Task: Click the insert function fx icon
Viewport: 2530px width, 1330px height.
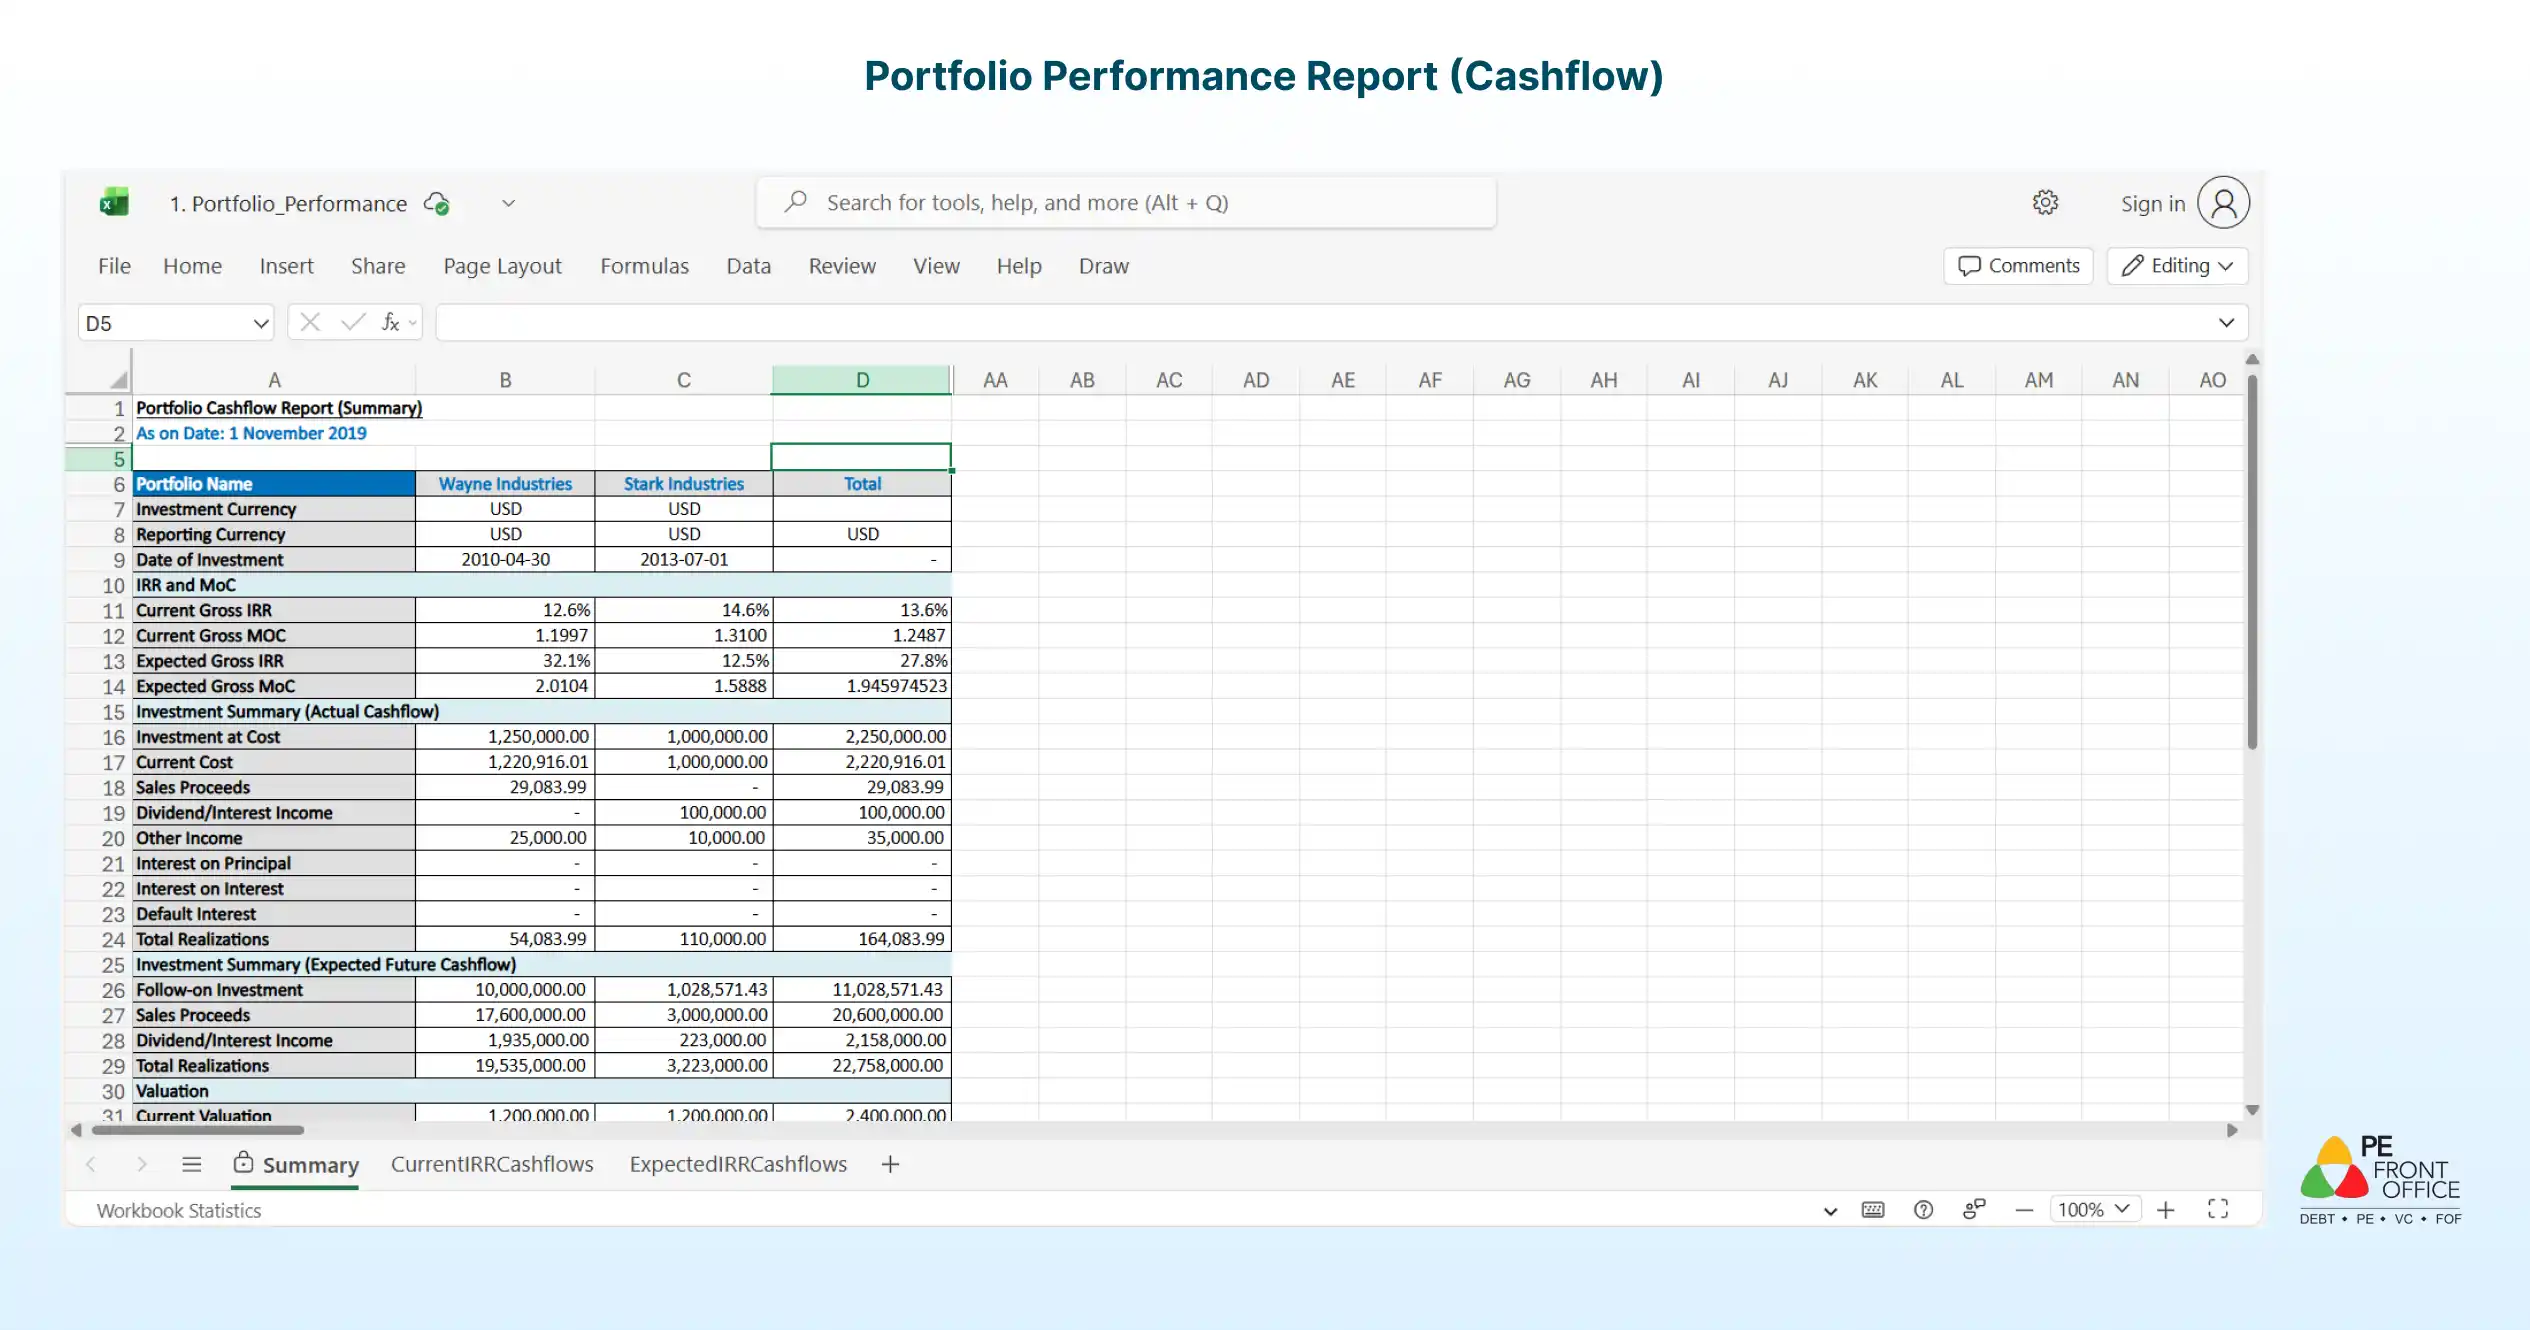Action: pyautogui.click(x=391, y=322)
